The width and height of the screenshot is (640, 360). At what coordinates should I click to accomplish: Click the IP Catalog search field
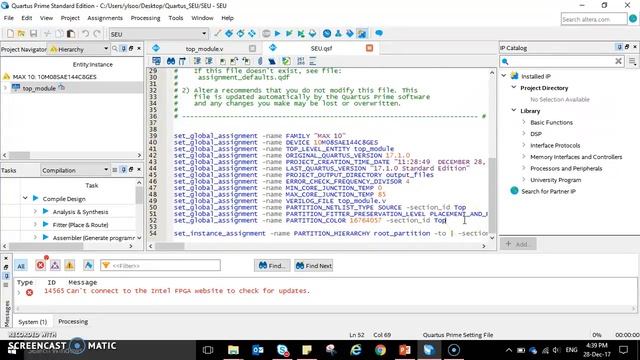(x=562, y=62)
